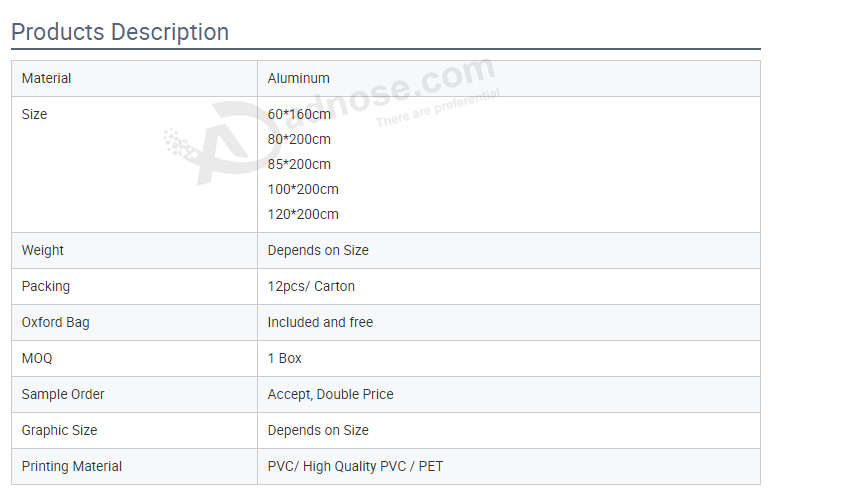Select the 60*160cm size text
867x491 pixels.
pos(299,114)
